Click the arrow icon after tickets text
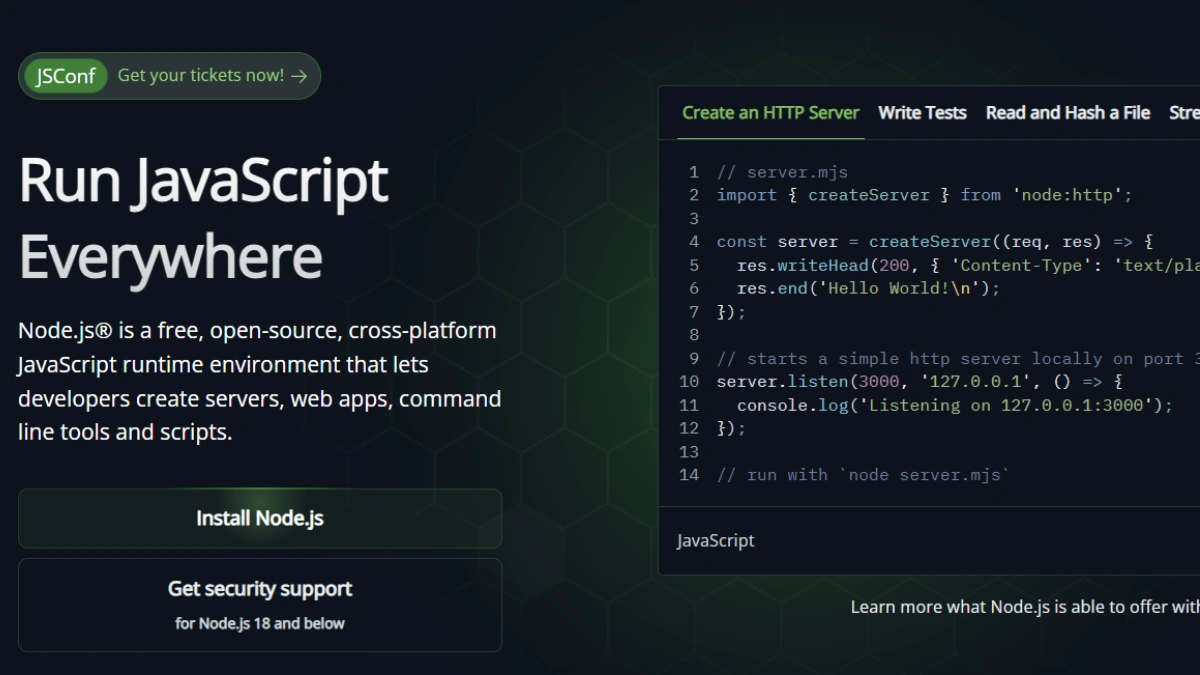The image size is (1200, 675). 299,76
